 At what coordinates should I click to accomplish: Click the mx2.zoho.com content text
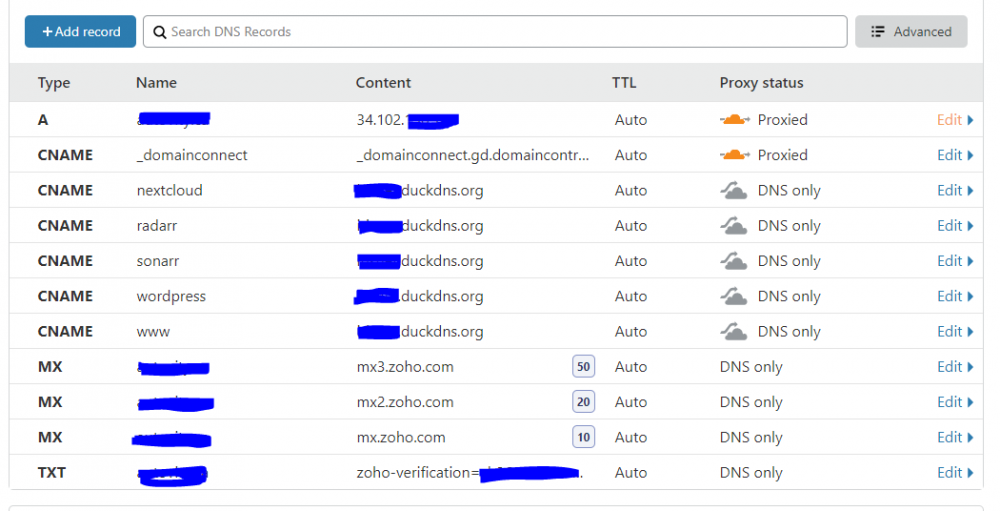(x=405, y=402)
